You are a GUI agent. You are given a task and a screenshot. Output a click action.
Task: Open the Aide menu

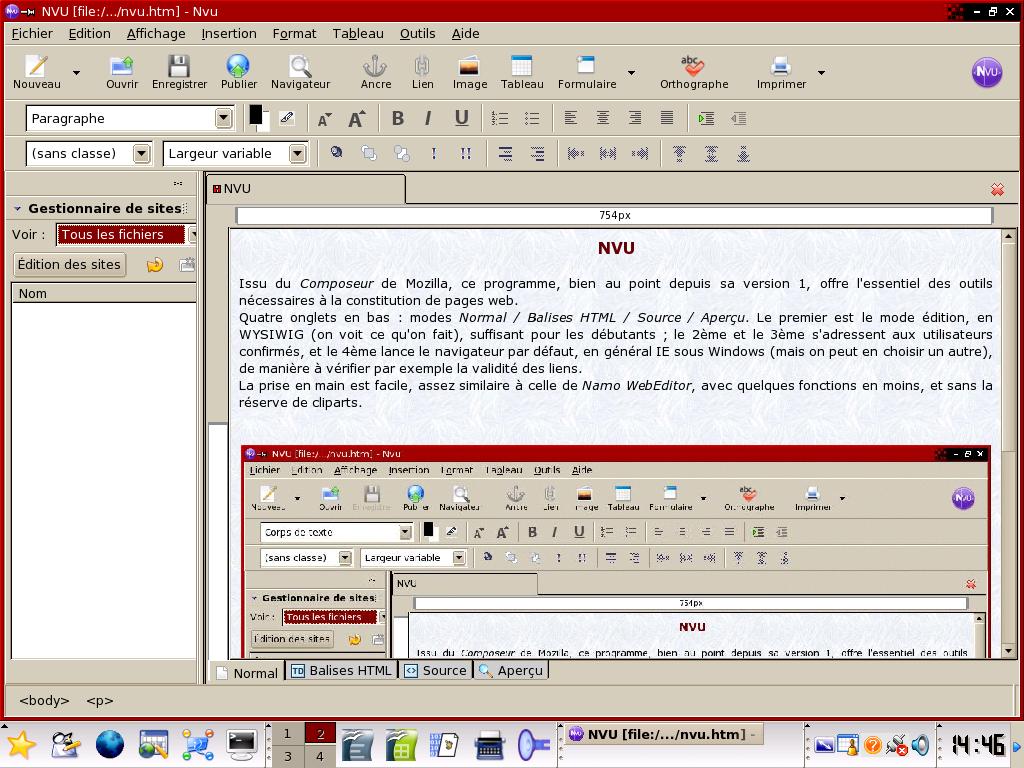point(465,33)
